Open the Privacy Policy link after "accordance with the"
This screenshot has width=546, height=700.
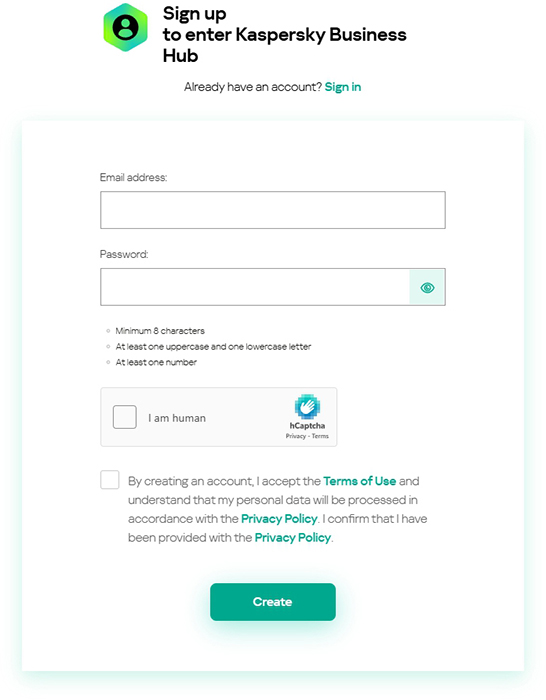tap(279, 519)
